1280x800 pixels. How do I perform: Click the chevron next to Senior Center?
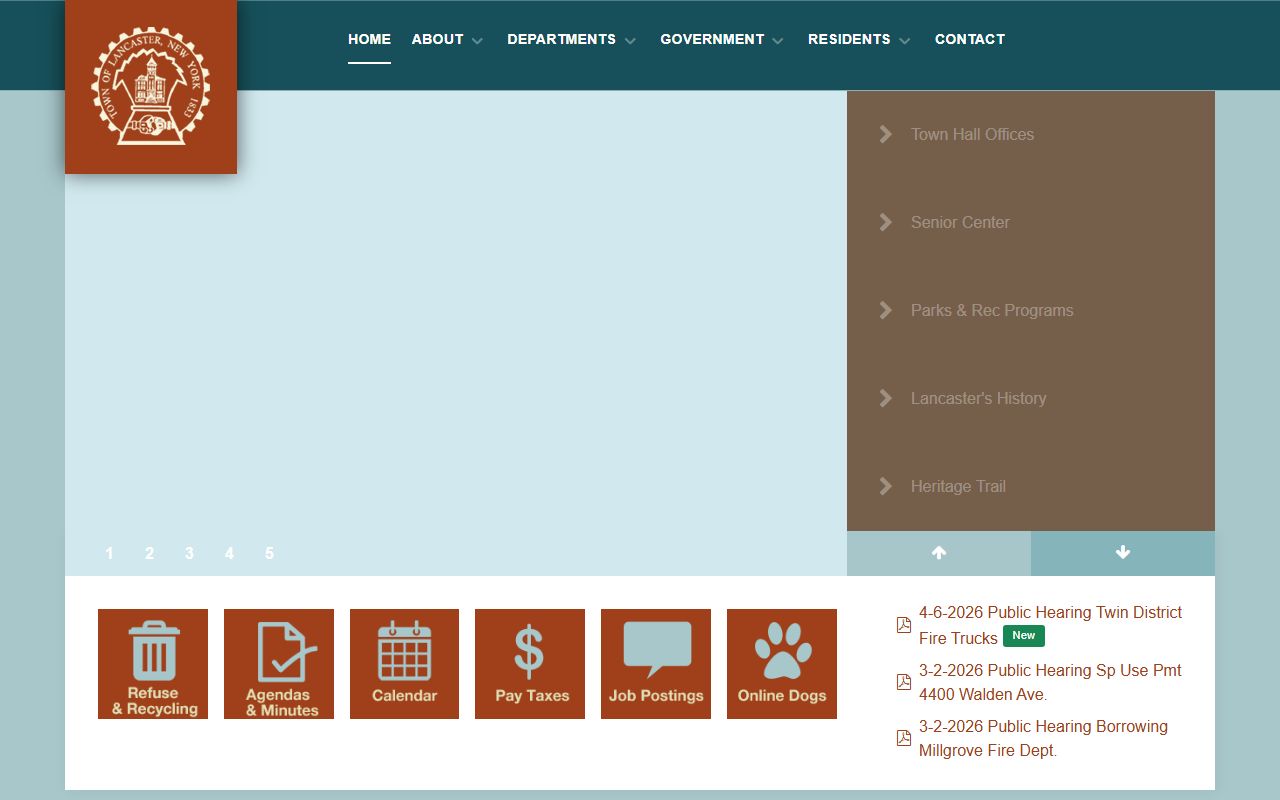pos(885,222)
